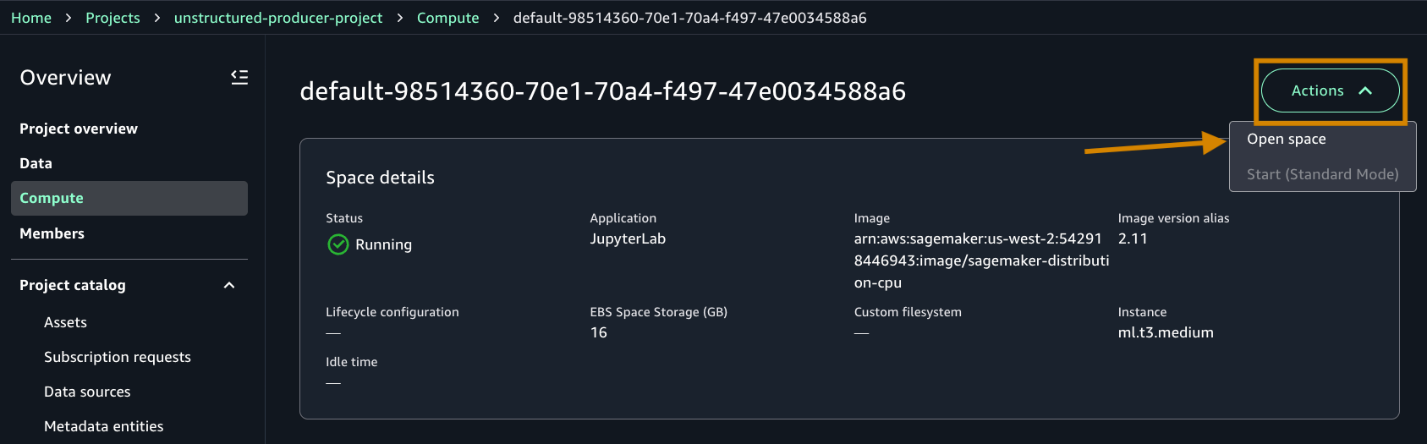Click the green Running status check icon
This screenshot has height=444, width=1427.
tap(338, 244)
